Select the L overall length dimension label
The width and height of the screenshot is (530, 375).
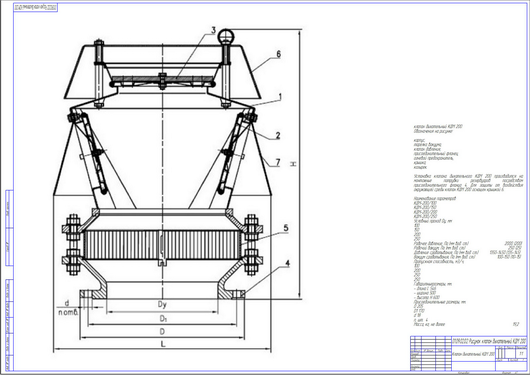coord(163,345)
